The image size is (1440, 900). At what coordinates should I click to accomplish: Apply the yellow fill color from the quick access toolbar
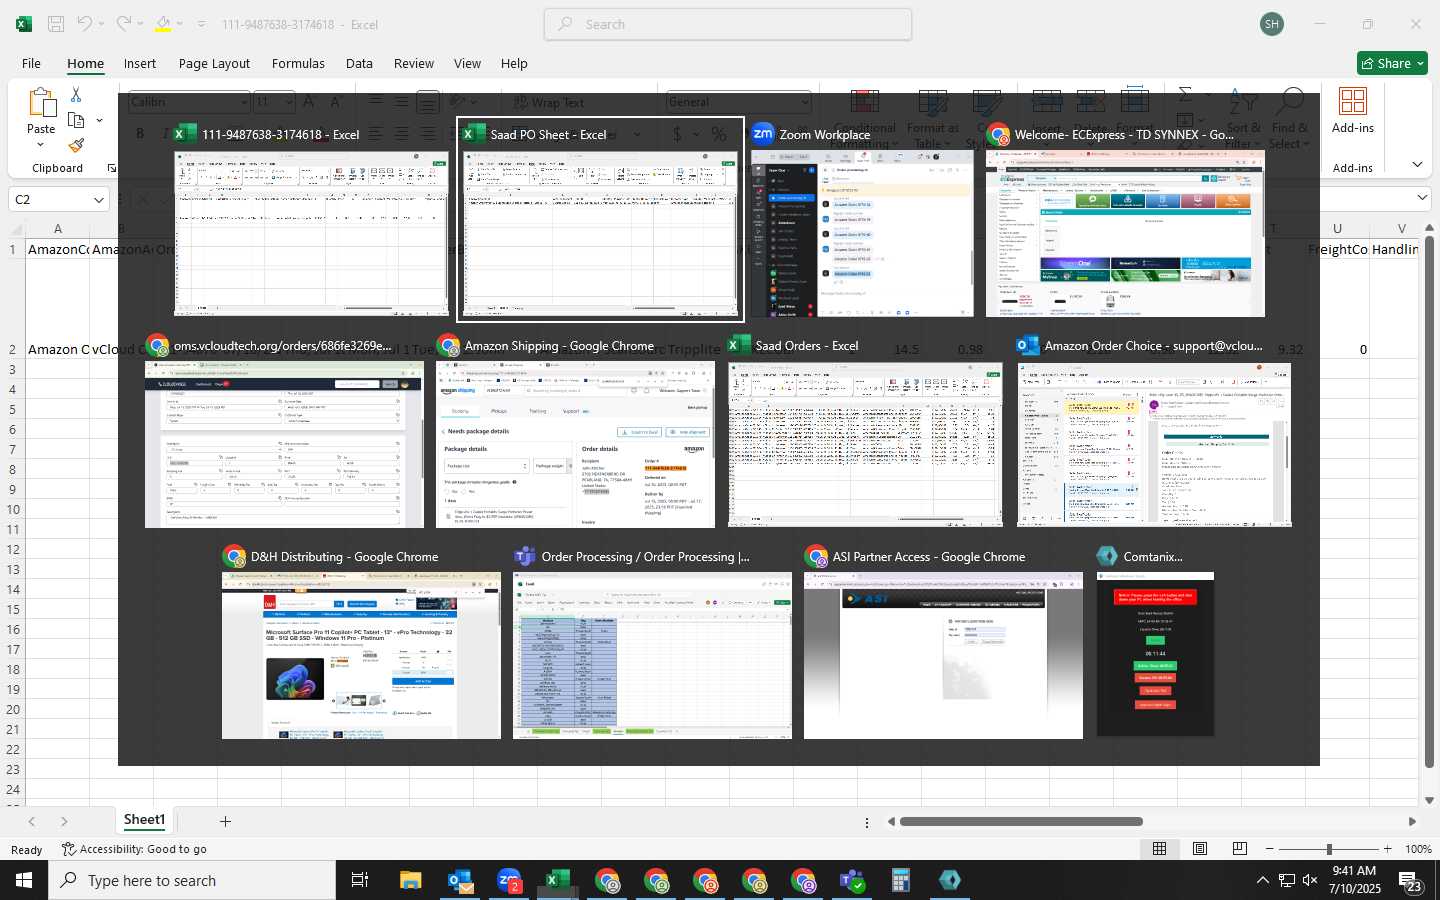(x=163, y=24)
